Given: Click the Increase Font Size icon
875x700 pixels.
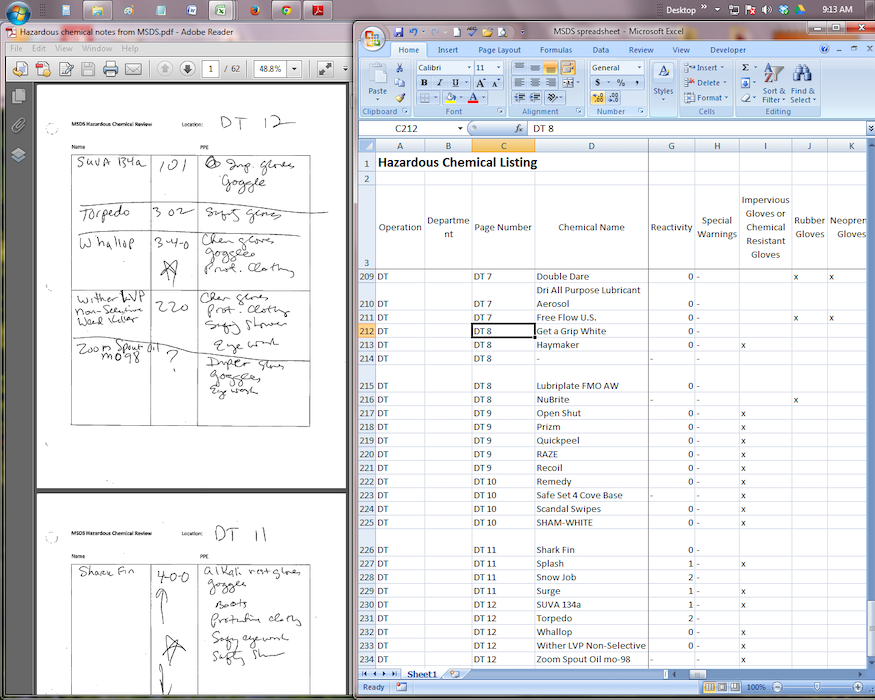Looking at the screenshot, I should coord(480,83).
